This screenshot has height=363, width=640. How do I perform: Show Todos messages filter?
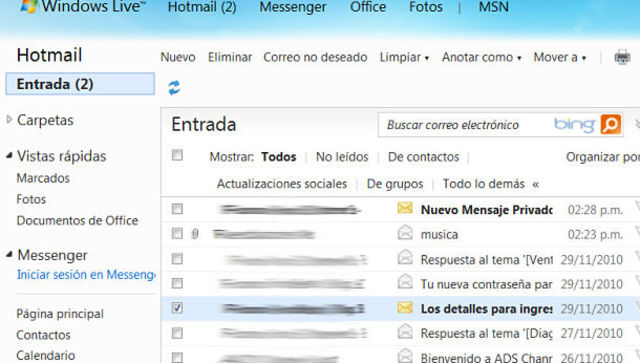[279, 157]
